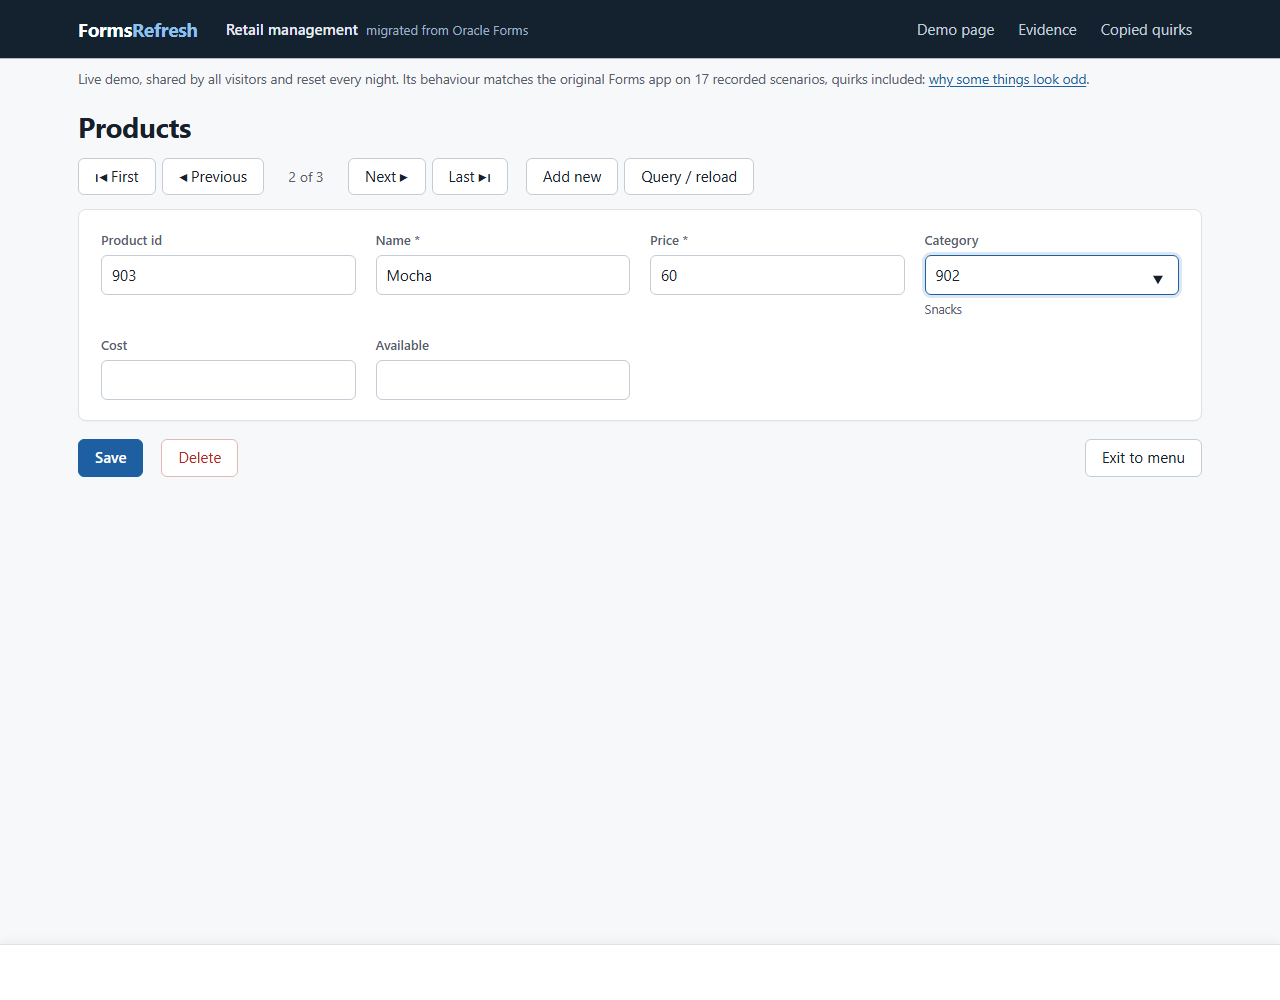Screen dimensions: 1280x1000
Task: Delete the current product
Action: (199, 458)
